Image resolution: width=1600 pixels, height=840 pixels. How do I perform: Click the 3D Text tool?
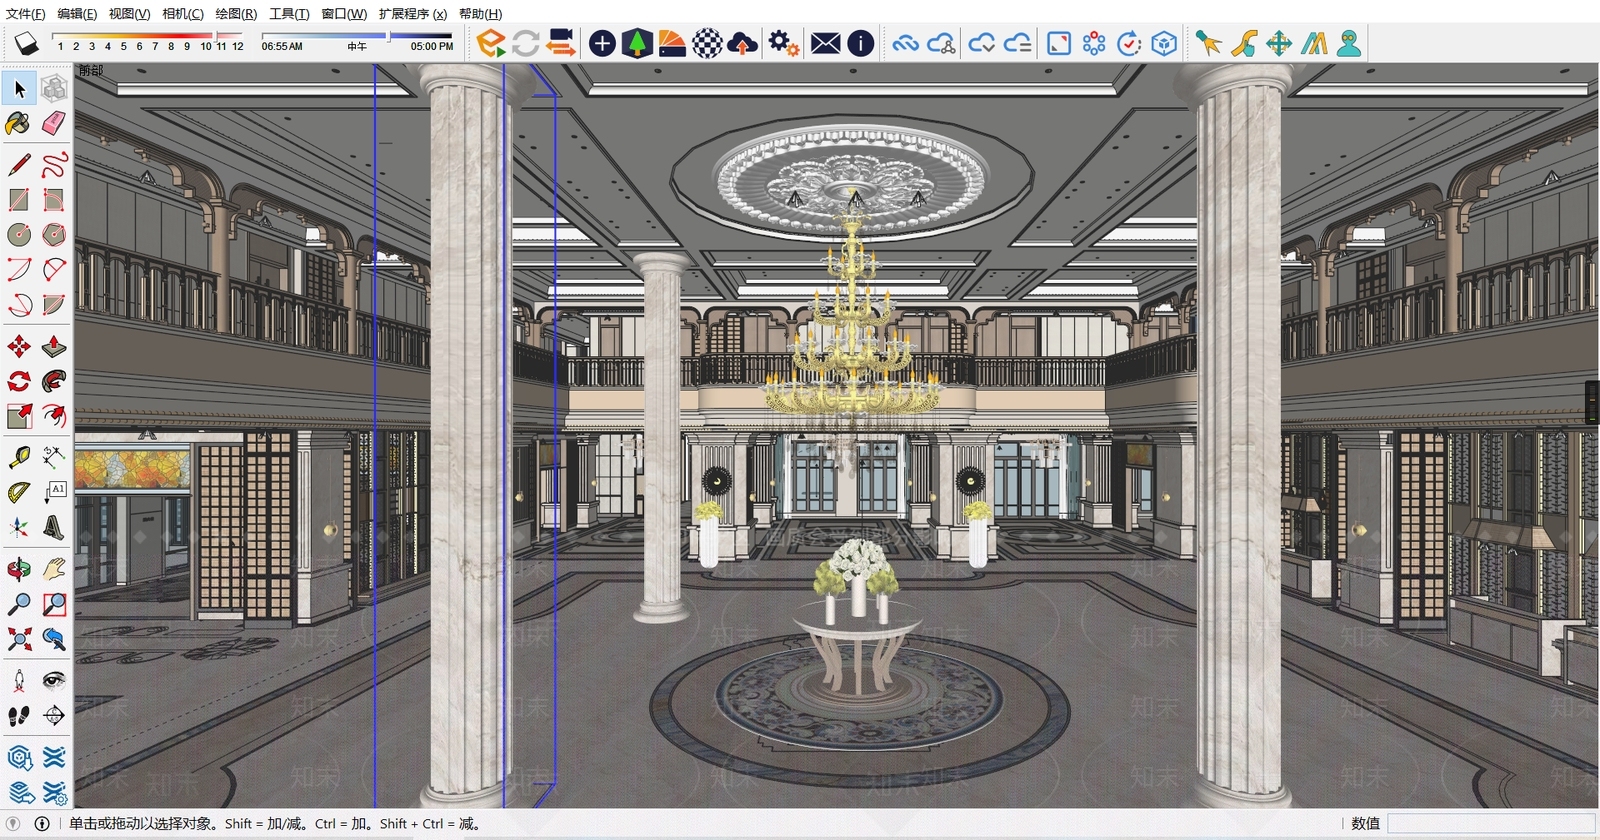coord(54,527)
